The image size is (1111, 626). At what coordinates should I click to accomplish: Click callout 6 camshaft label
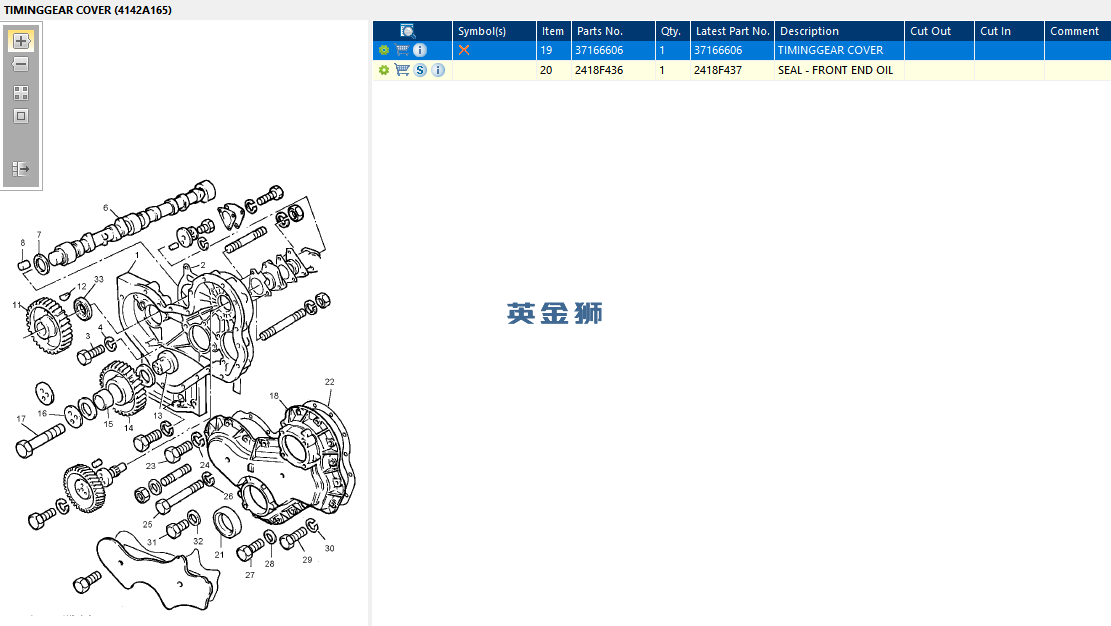(x=106, y=208)
